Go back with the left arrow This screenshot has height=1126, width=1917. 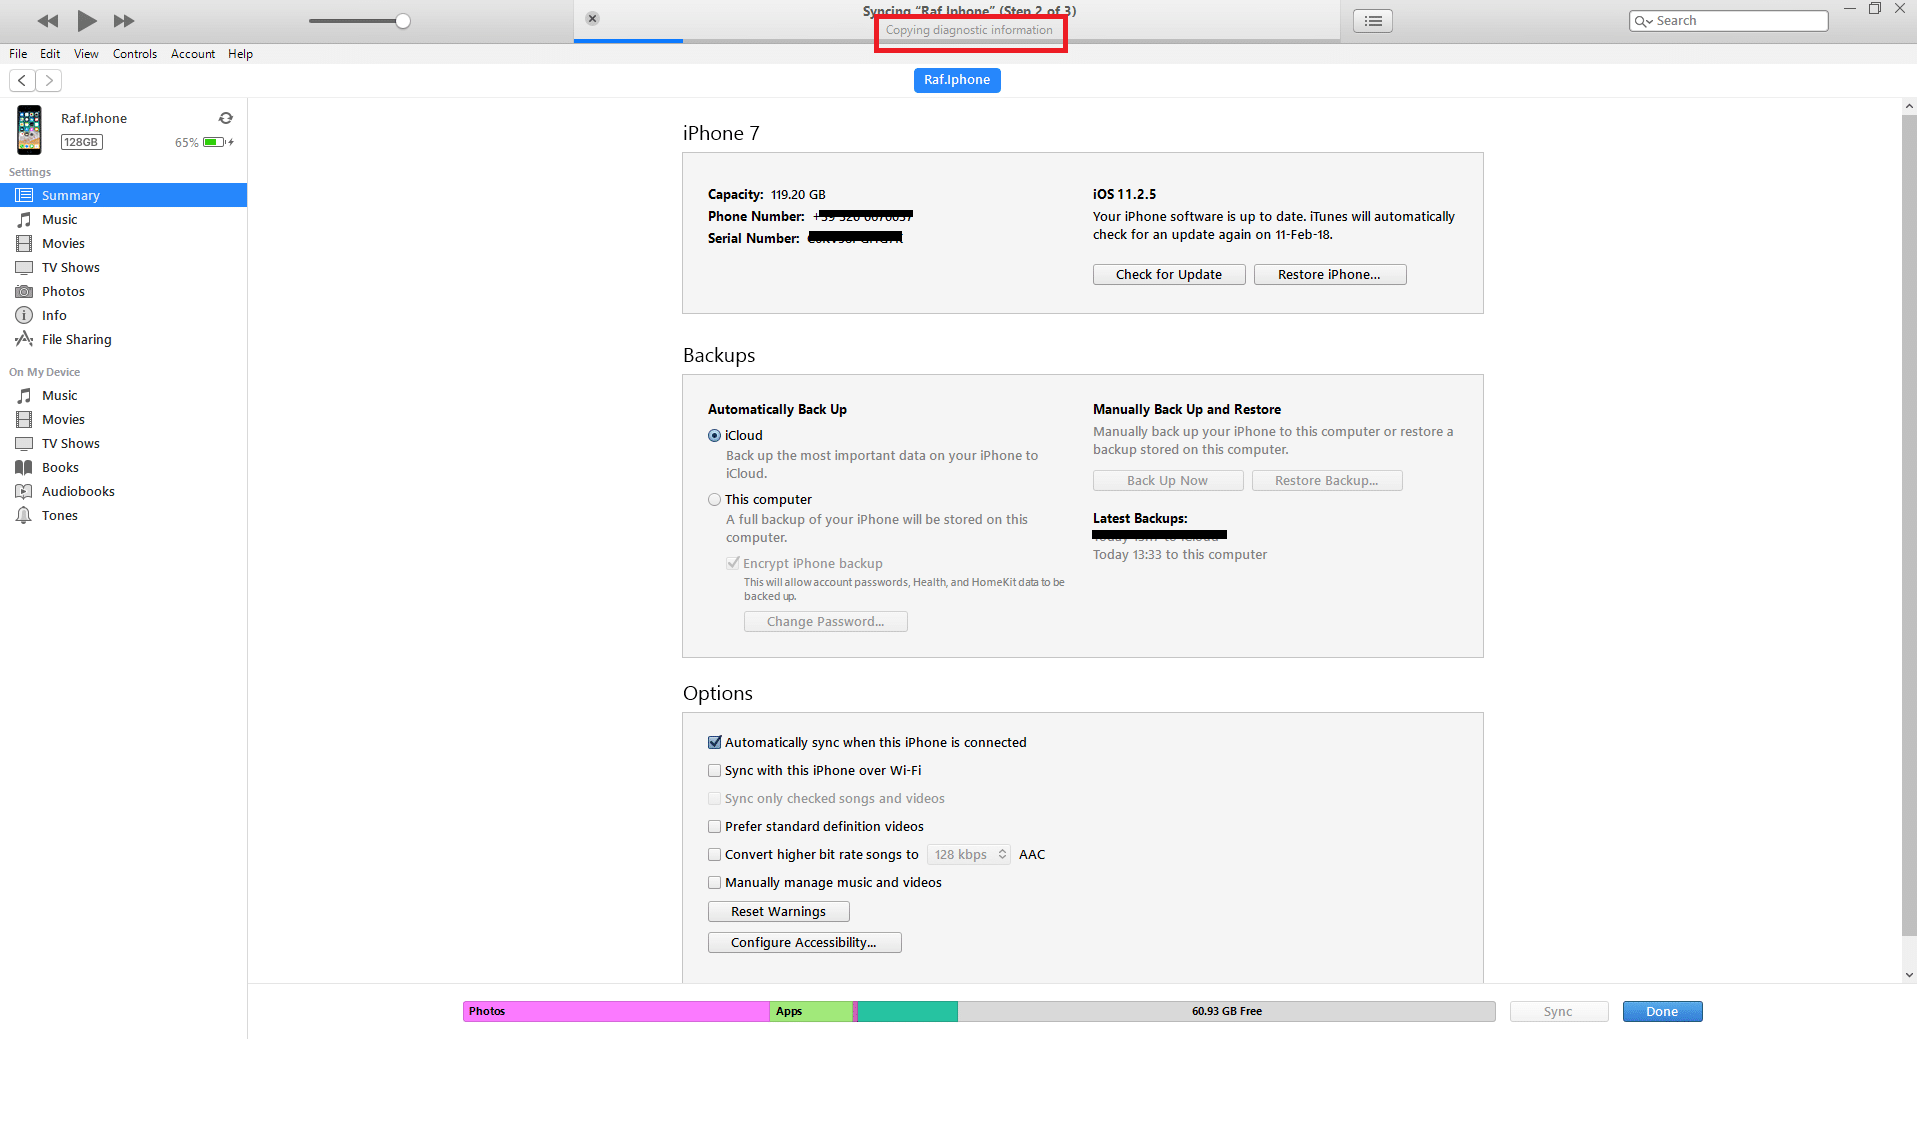pos(22,80)
